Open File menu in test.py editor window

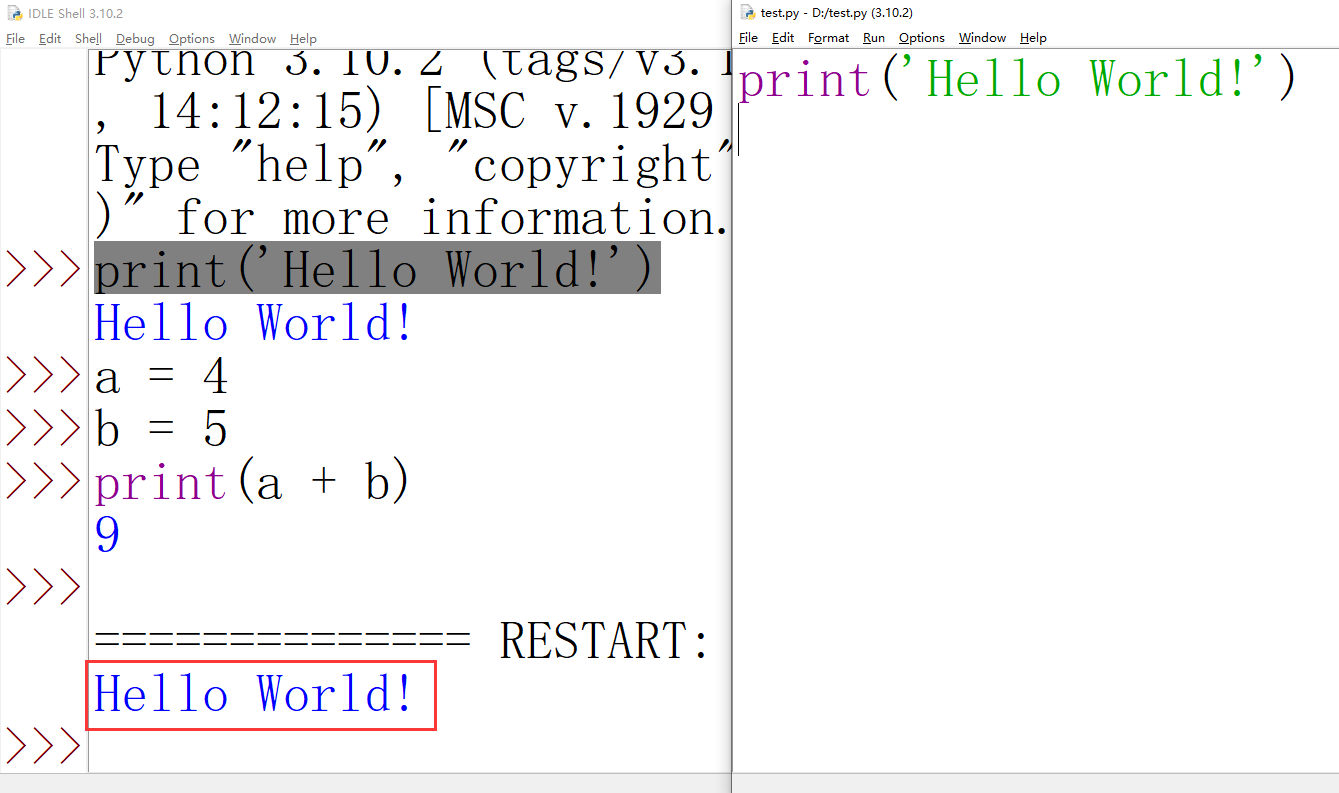click(x=748, y=38)
